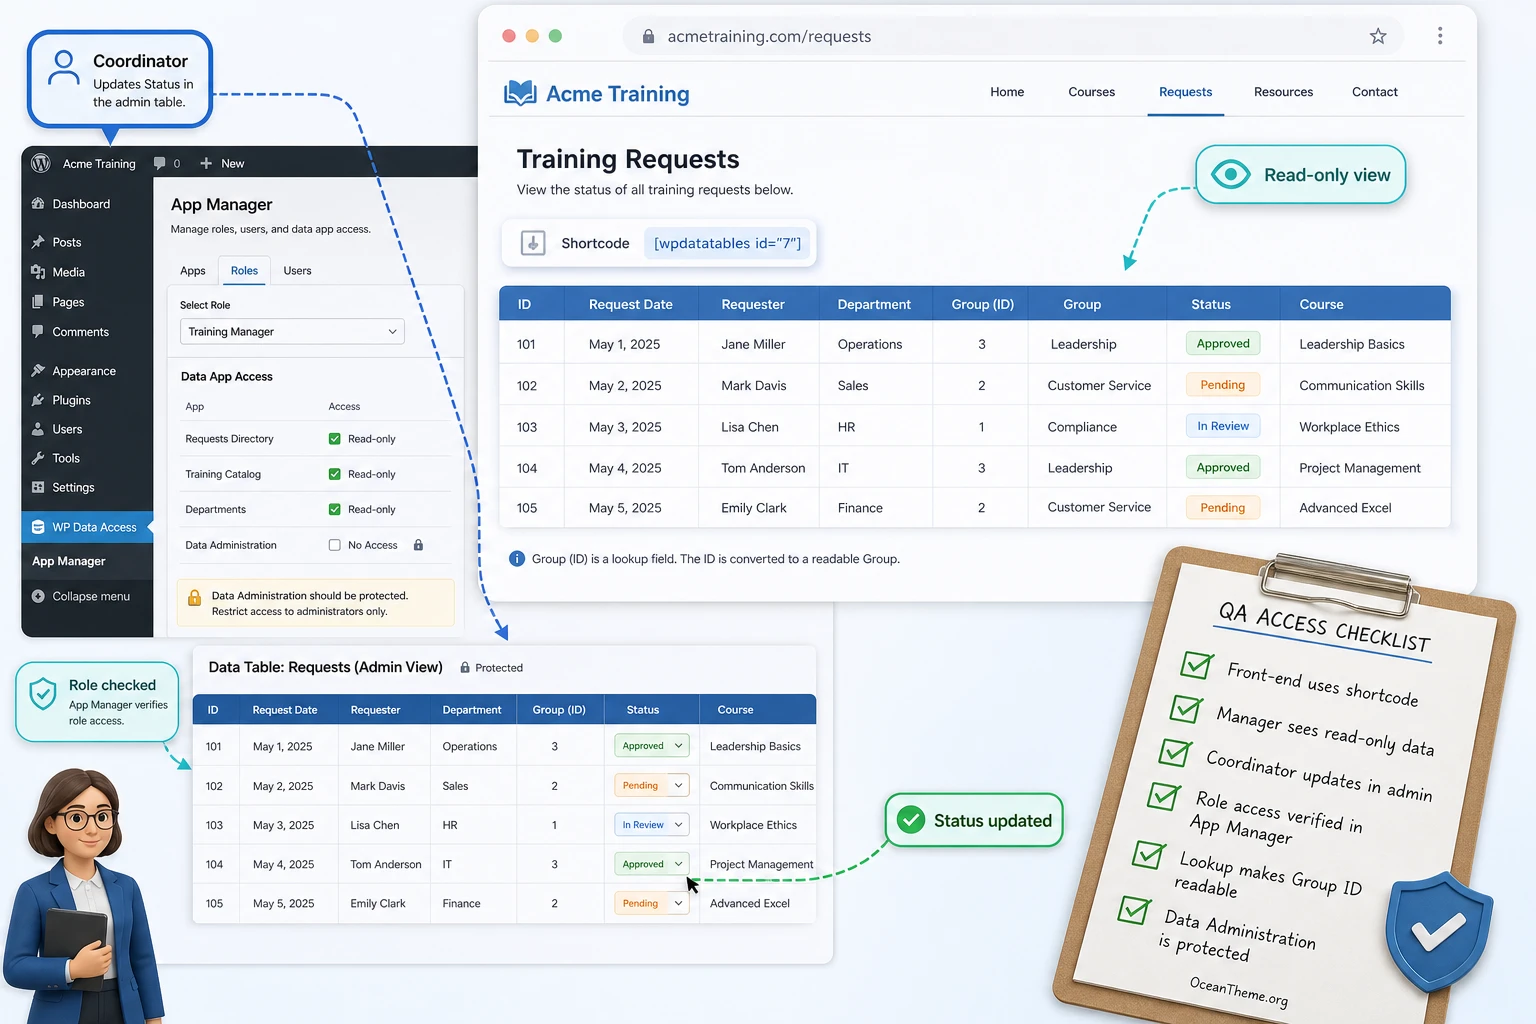Click the App Manager submenu item
The width and height of the screenshot is (1536, 1024).
coord(69,562)
